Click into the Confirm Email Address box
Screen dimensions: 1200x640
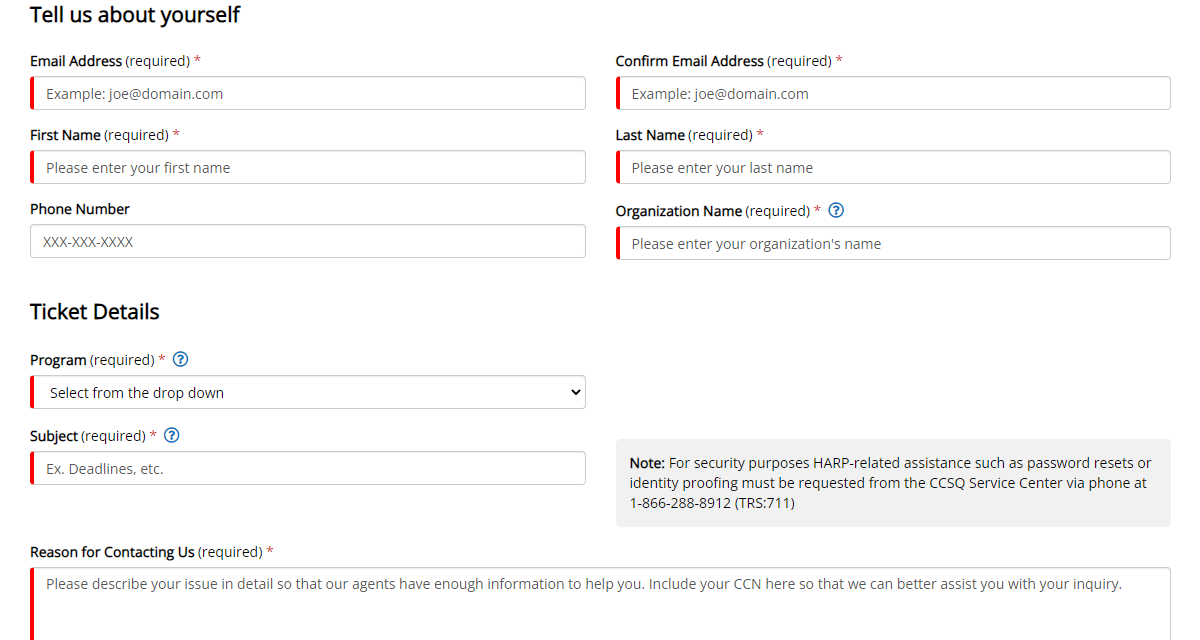pos(893,94)
